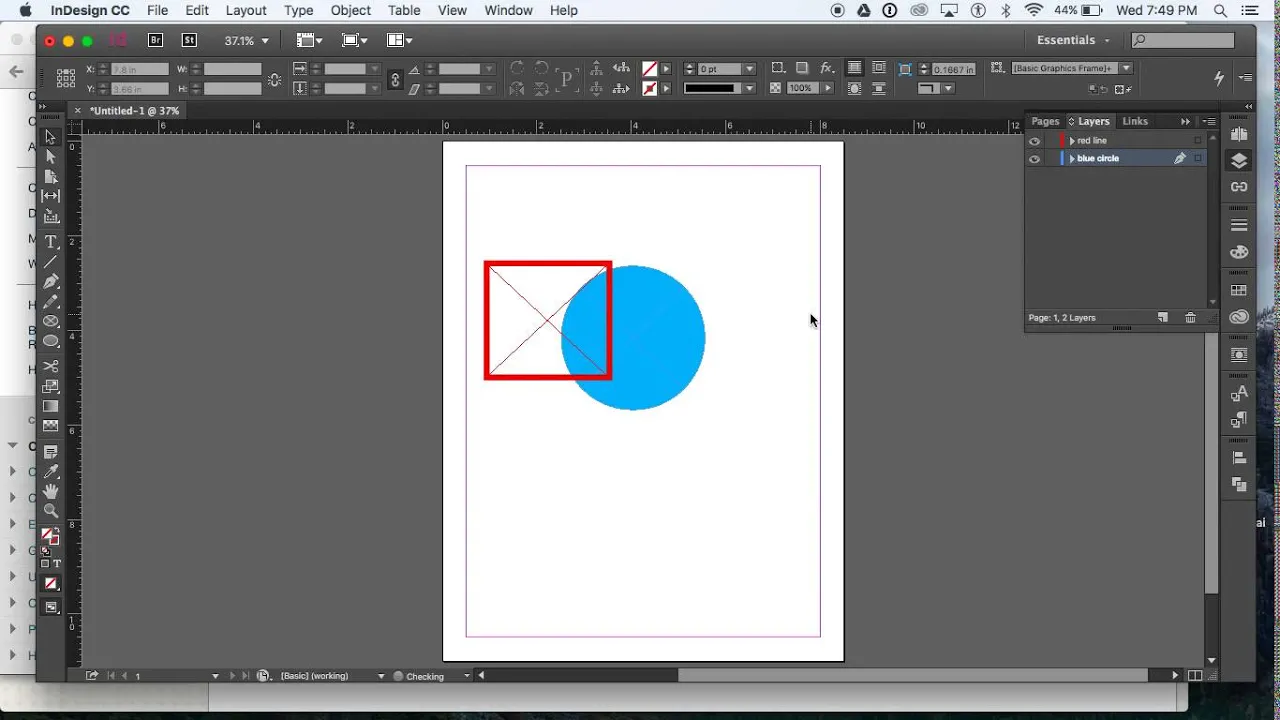Image resolution: width=1280 pixels, height=720 pixels.
Task: Open Adobe Stock with St button
Action: tap(189, 40)
